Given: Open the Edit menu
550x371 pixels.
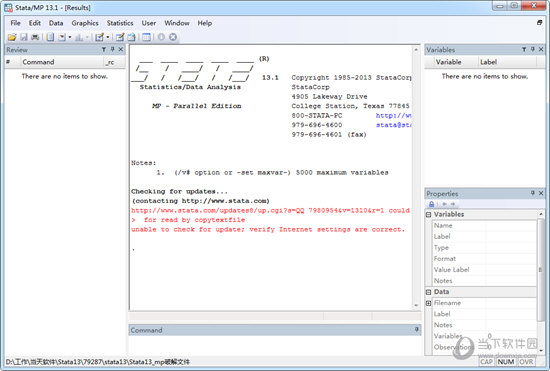Looking at the screenshot, I should 35,23.
